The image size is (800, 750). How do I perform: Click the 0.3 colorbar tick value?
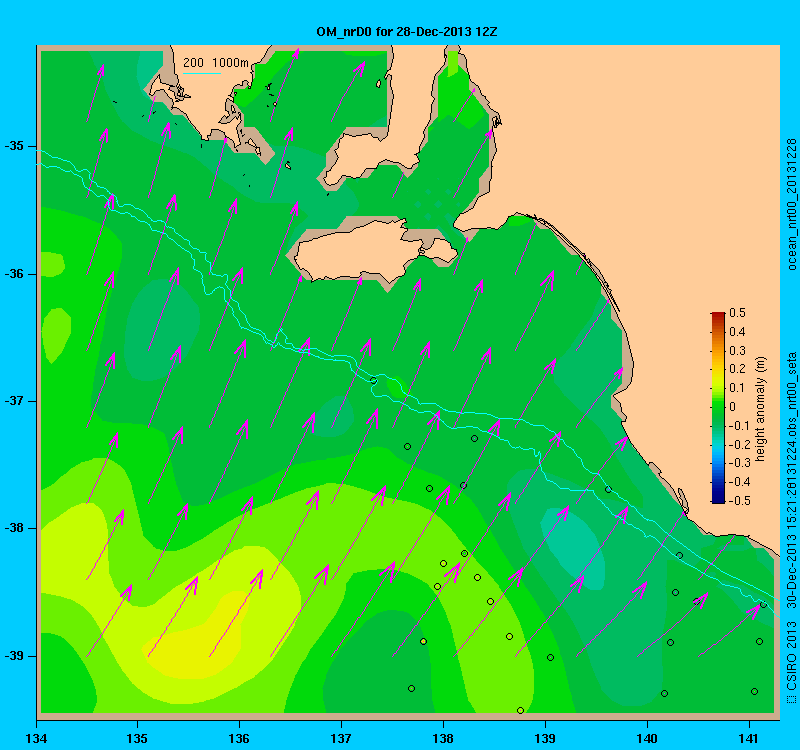pos(737,351)
